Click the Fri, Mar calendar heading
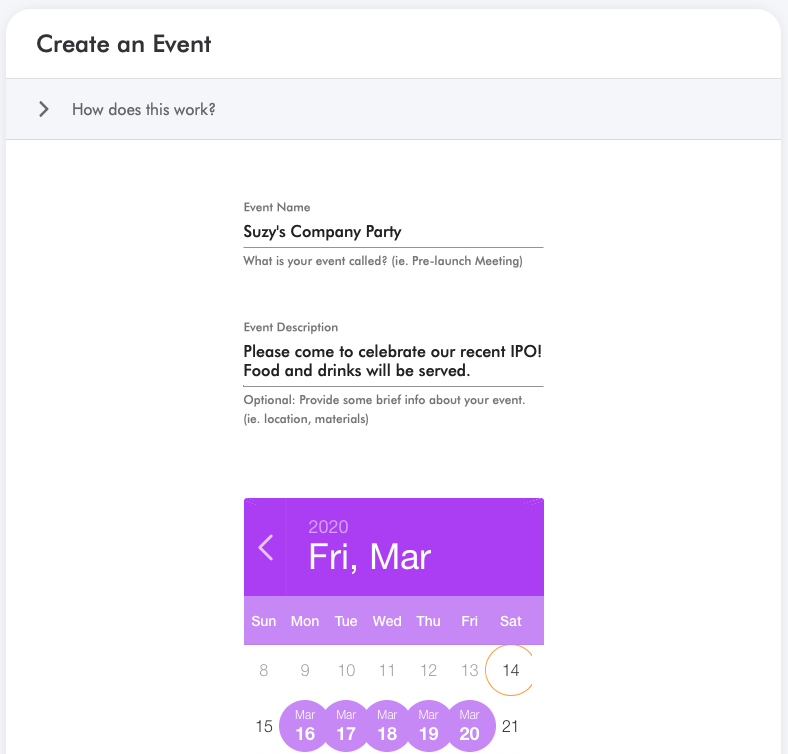This screenshot has height=754, width=788. pyautogui.click(x=370, y=557)
